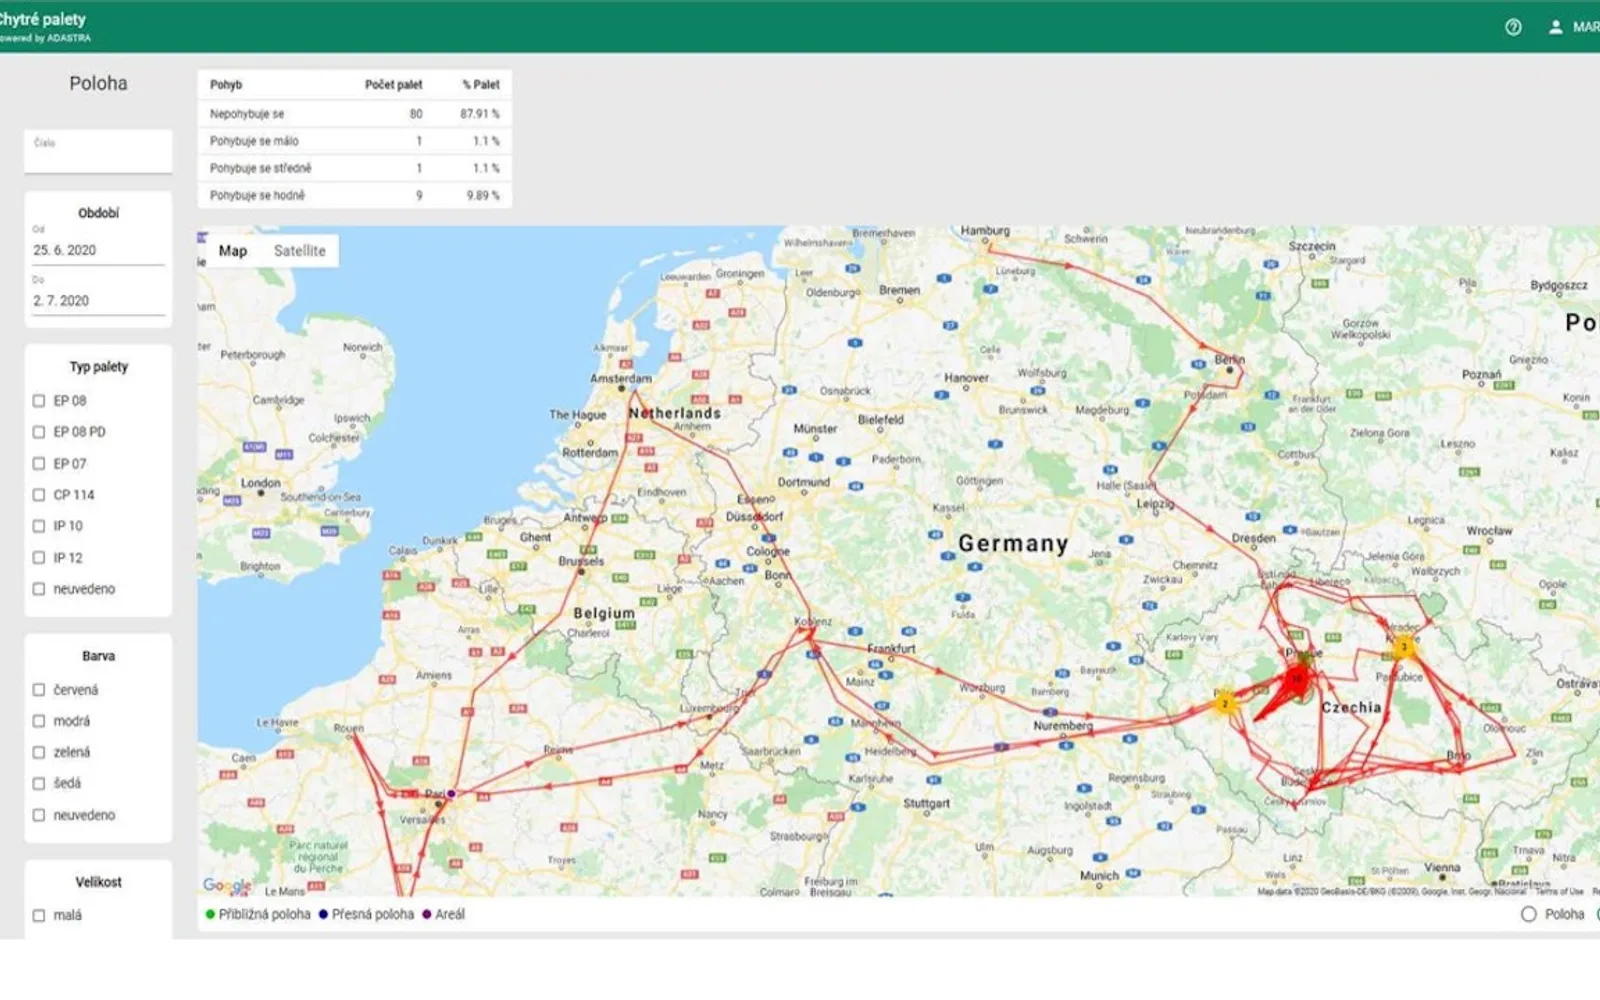Screen dimensions: 1600x1000
Task: Click the Chytré palety logo title
Action: coord(43,19)
